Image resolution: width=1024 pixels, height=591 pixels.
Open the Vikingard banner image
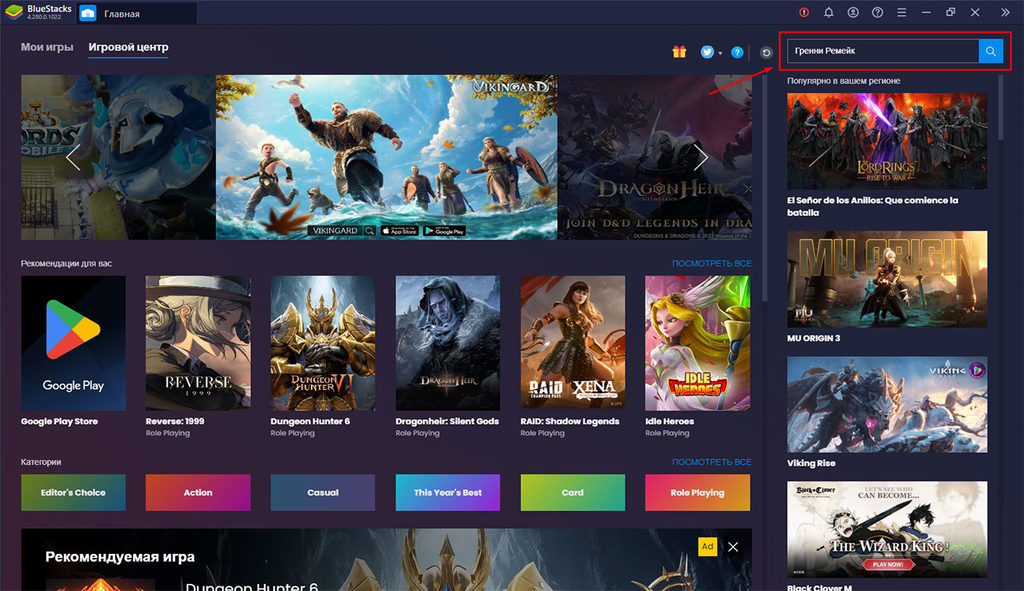[387, 157]
